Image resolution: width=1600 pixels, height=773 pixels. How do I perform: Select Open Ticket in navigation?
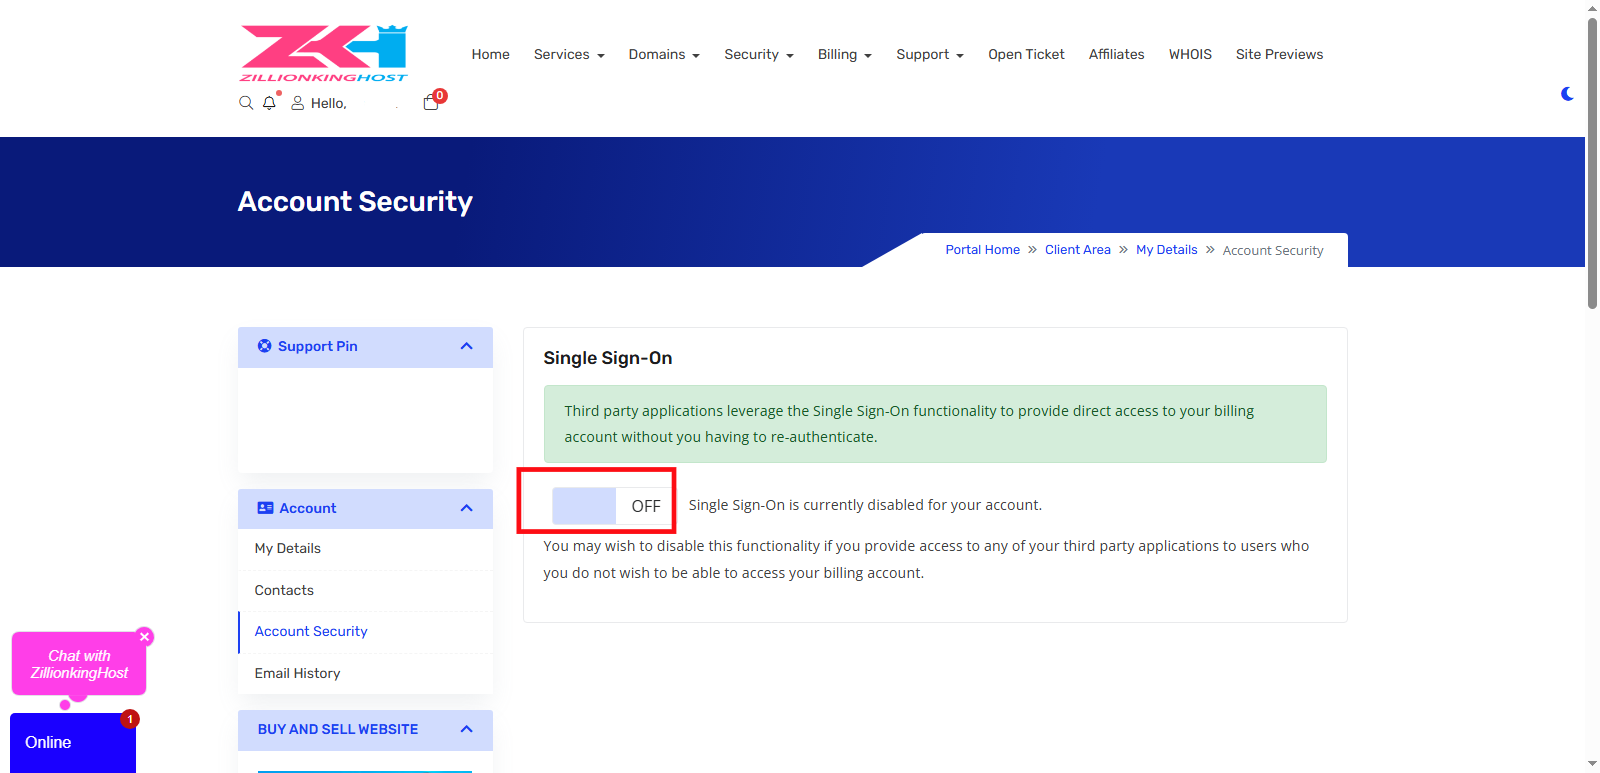pyautogui.click(x=1026, y=55)
